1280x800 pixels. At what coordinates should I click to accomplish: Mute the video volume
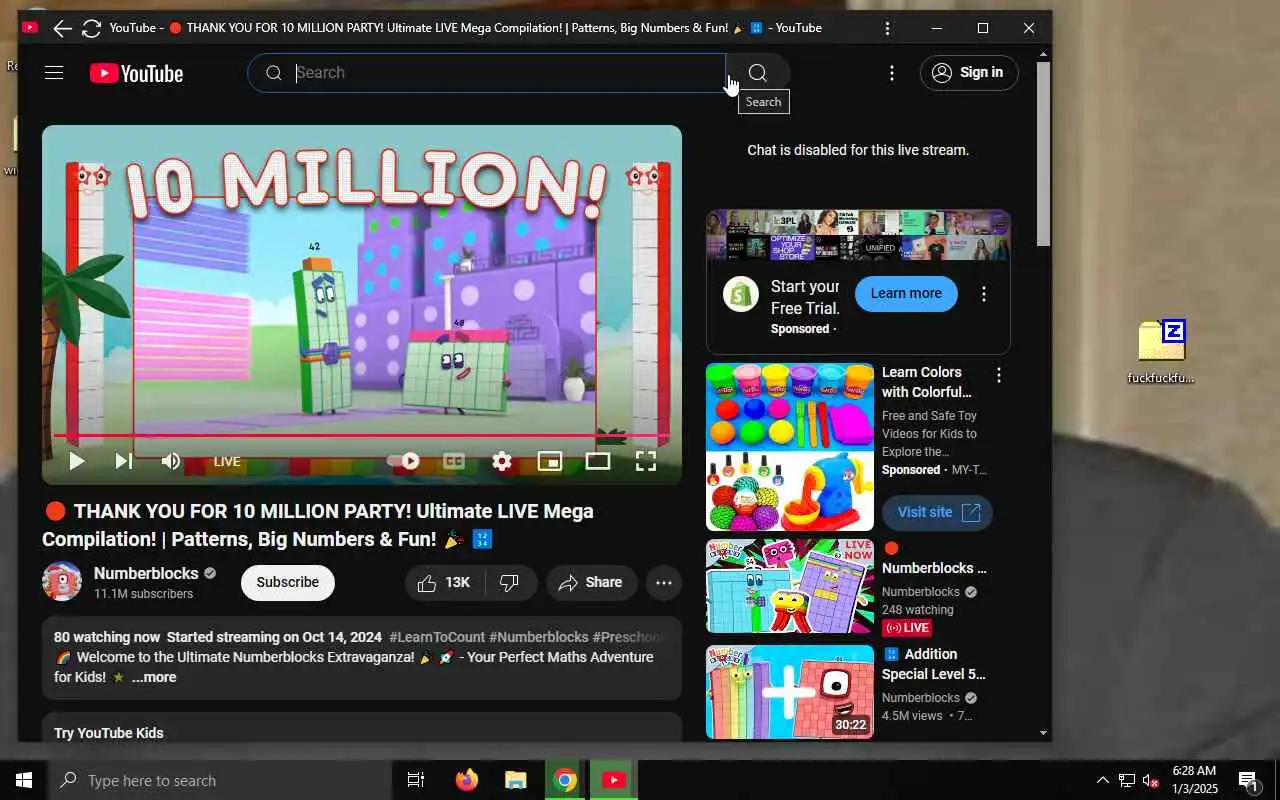click(171, 461)
